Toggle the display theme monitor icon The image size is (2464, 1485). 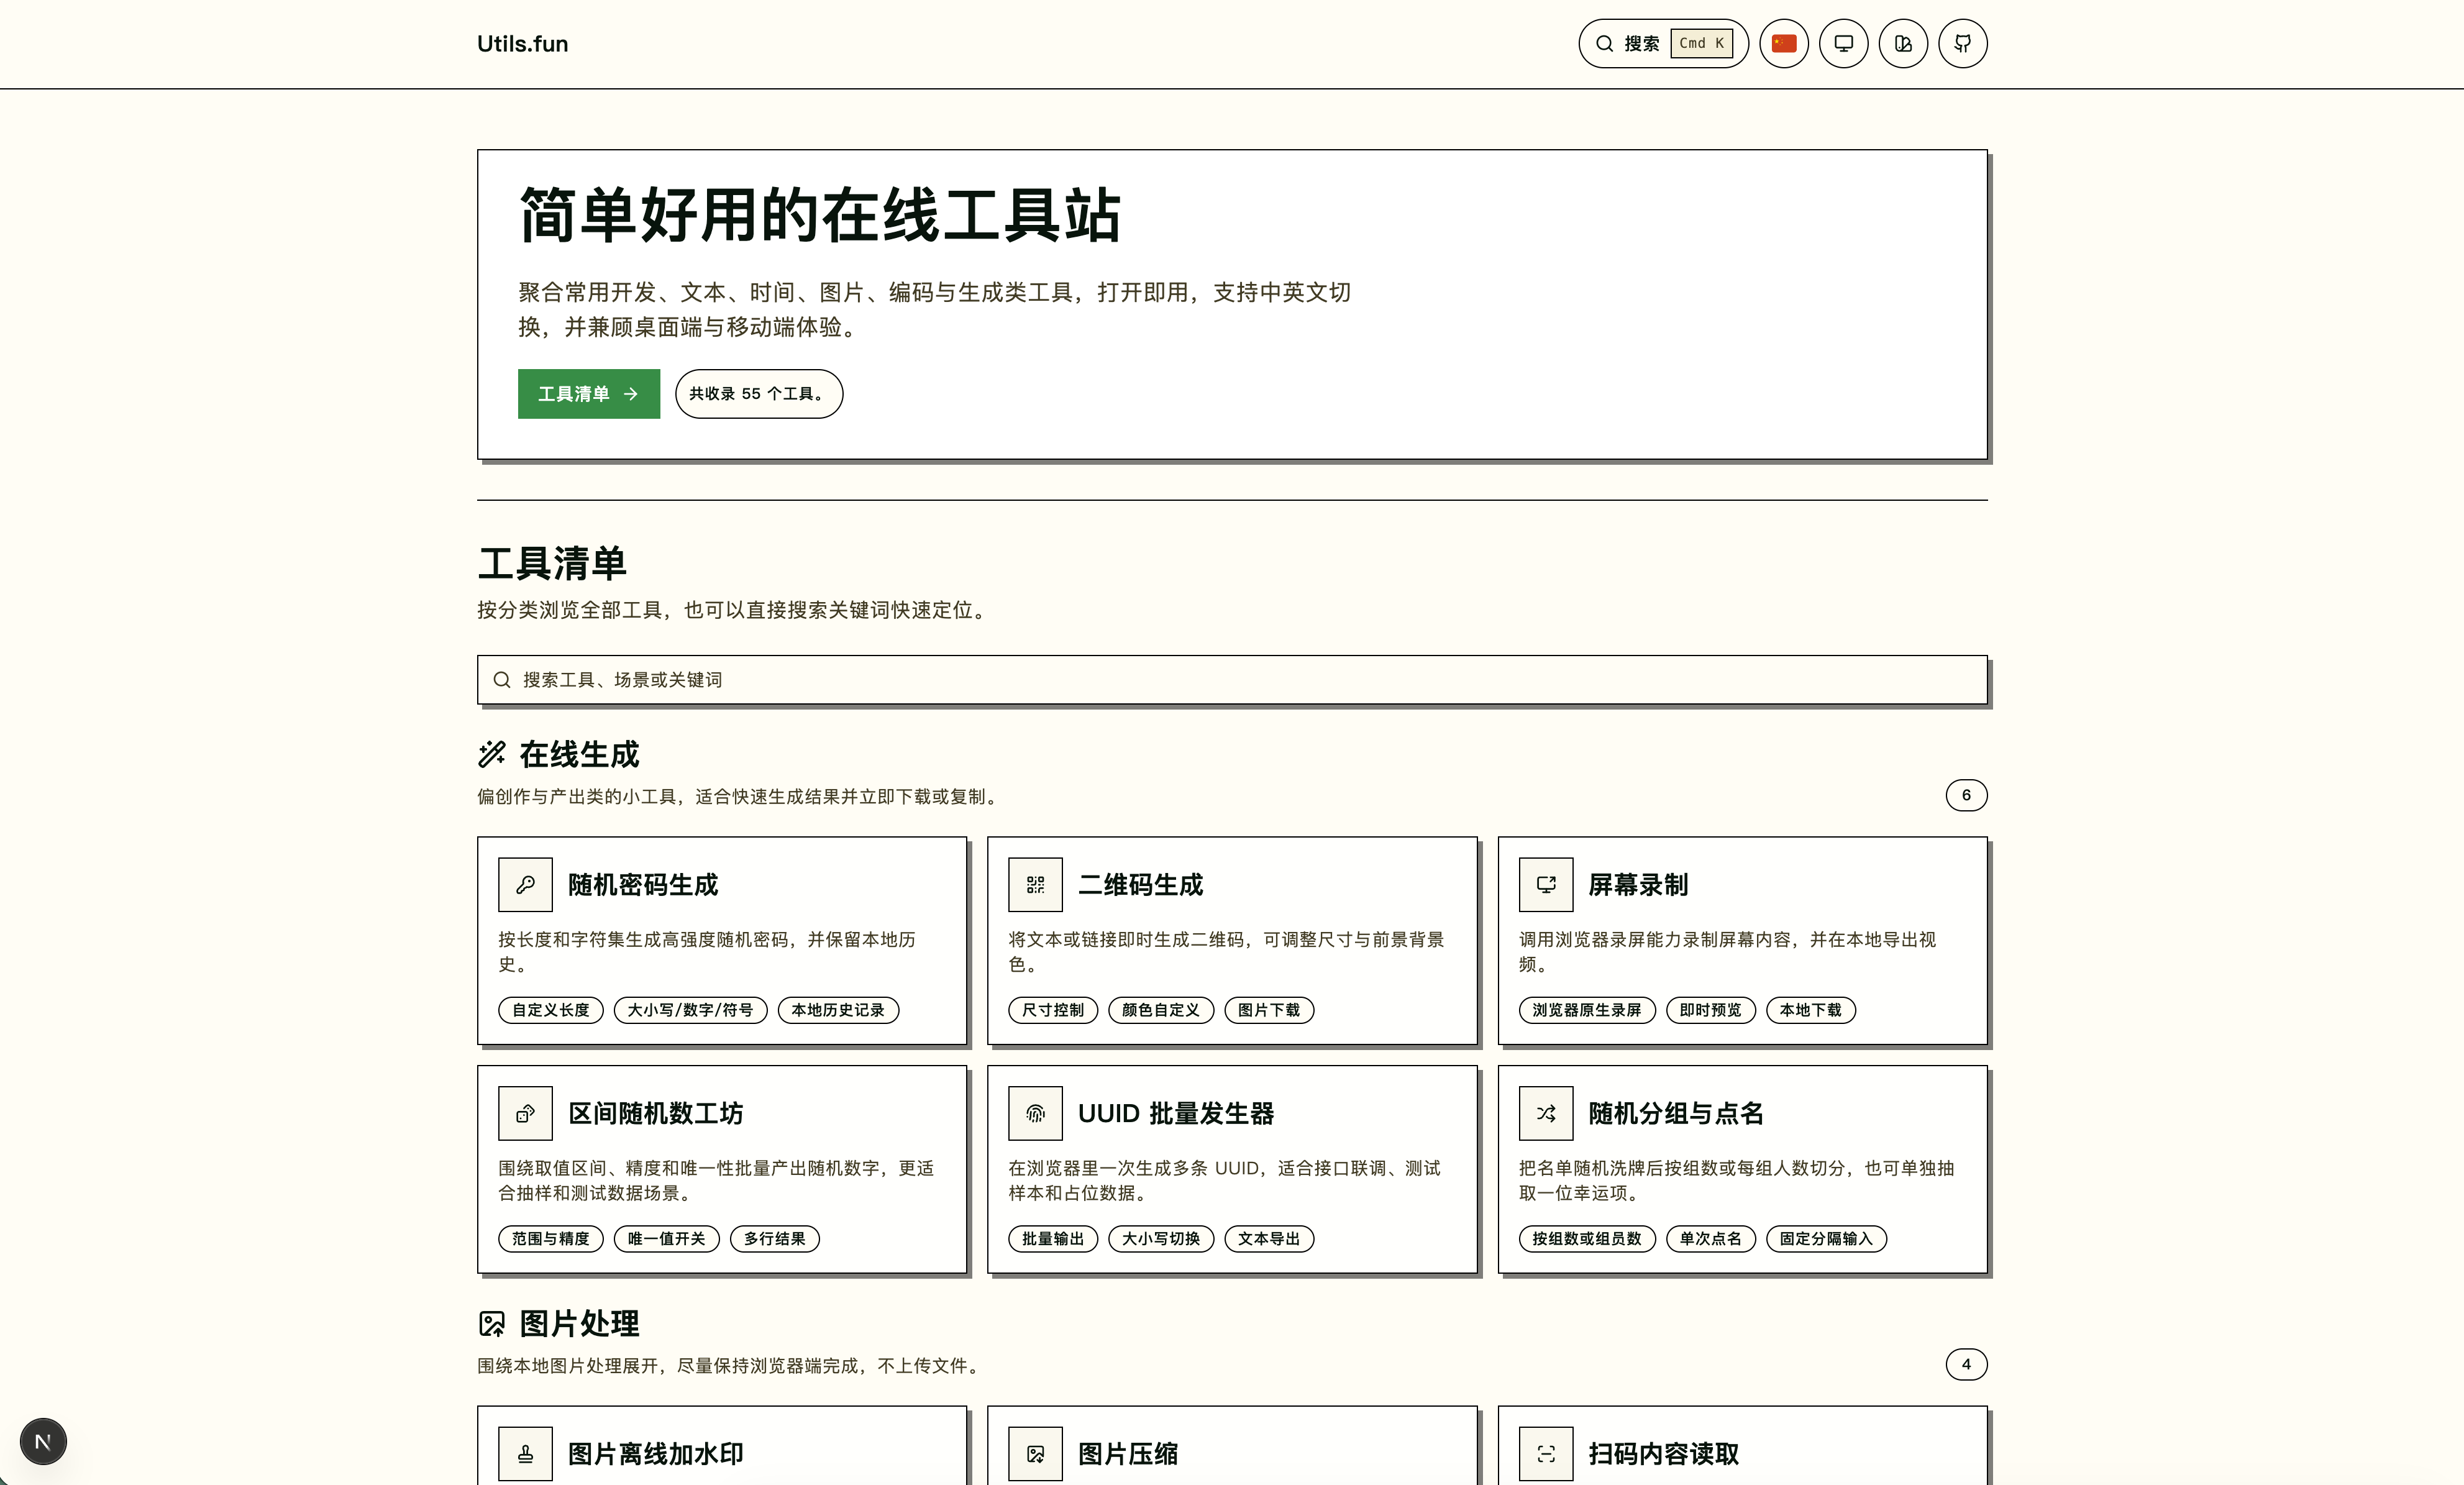1843,43
